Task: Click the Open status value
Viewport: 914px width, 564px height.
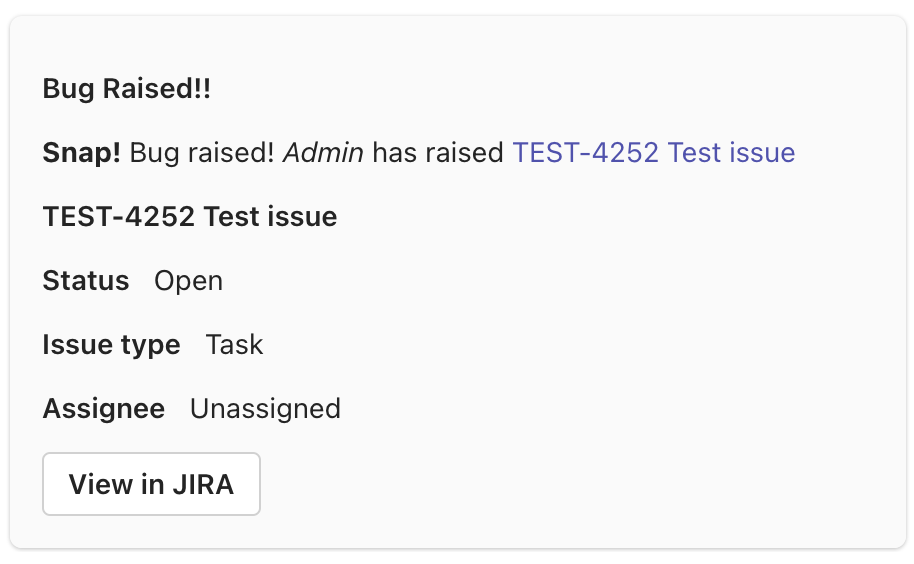Action: (x=188, y=281)
